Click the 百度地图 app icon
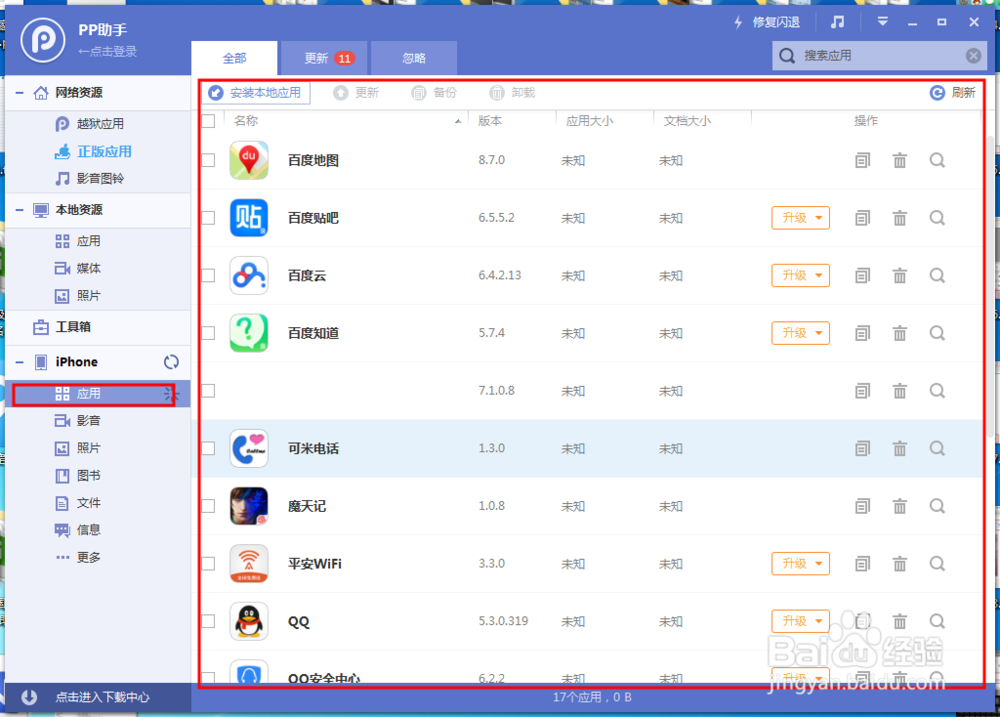 tap(249, 161)
